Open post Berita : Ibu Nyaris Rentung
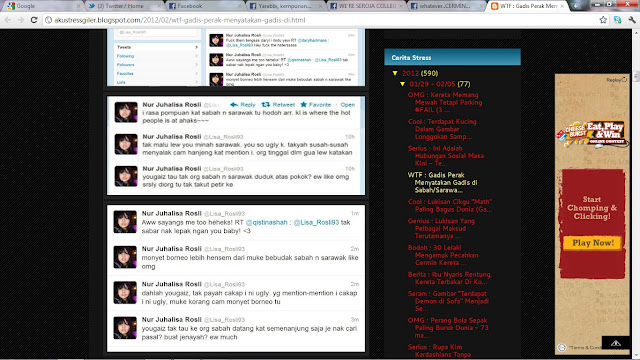 (x=450, y=278)
